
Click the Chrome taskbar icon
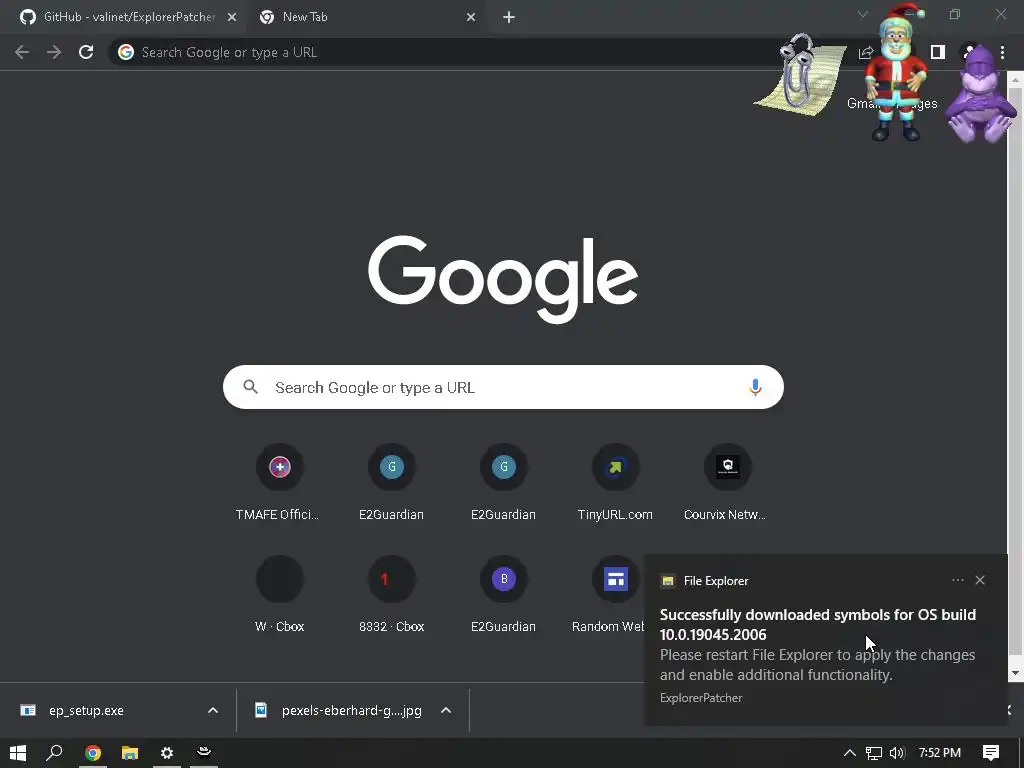[x=93, y=753]
